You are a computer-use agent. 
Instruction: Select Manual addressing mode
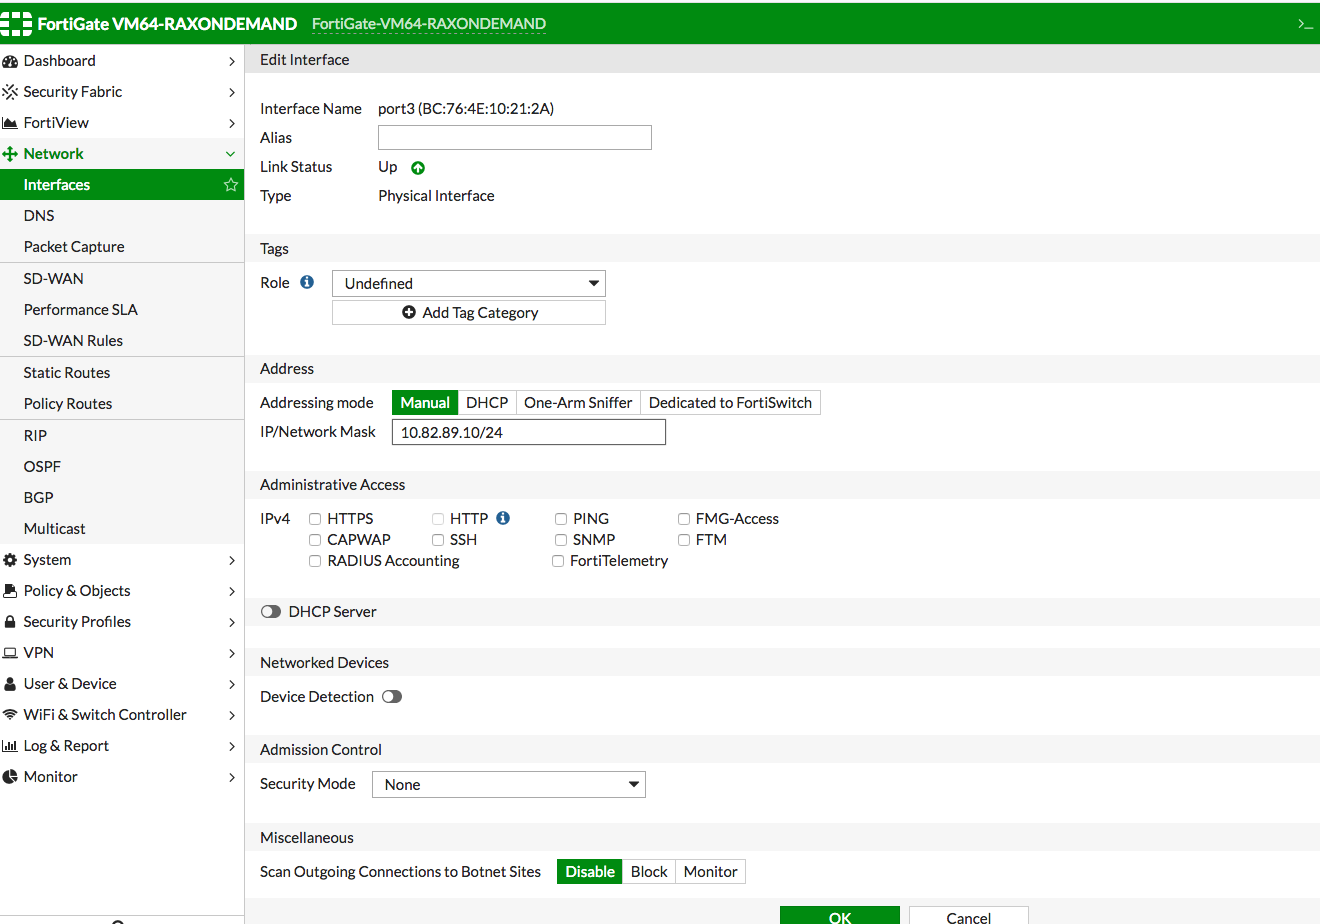pyautogui.click(x=425, y=403)
